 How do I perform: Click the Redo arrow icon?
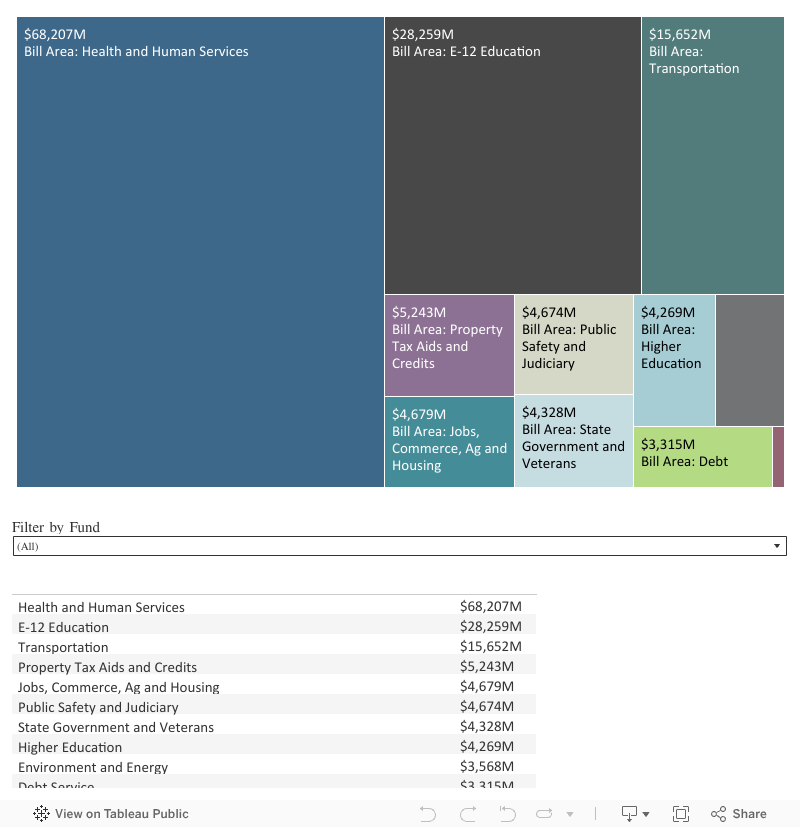click(467, 814)
